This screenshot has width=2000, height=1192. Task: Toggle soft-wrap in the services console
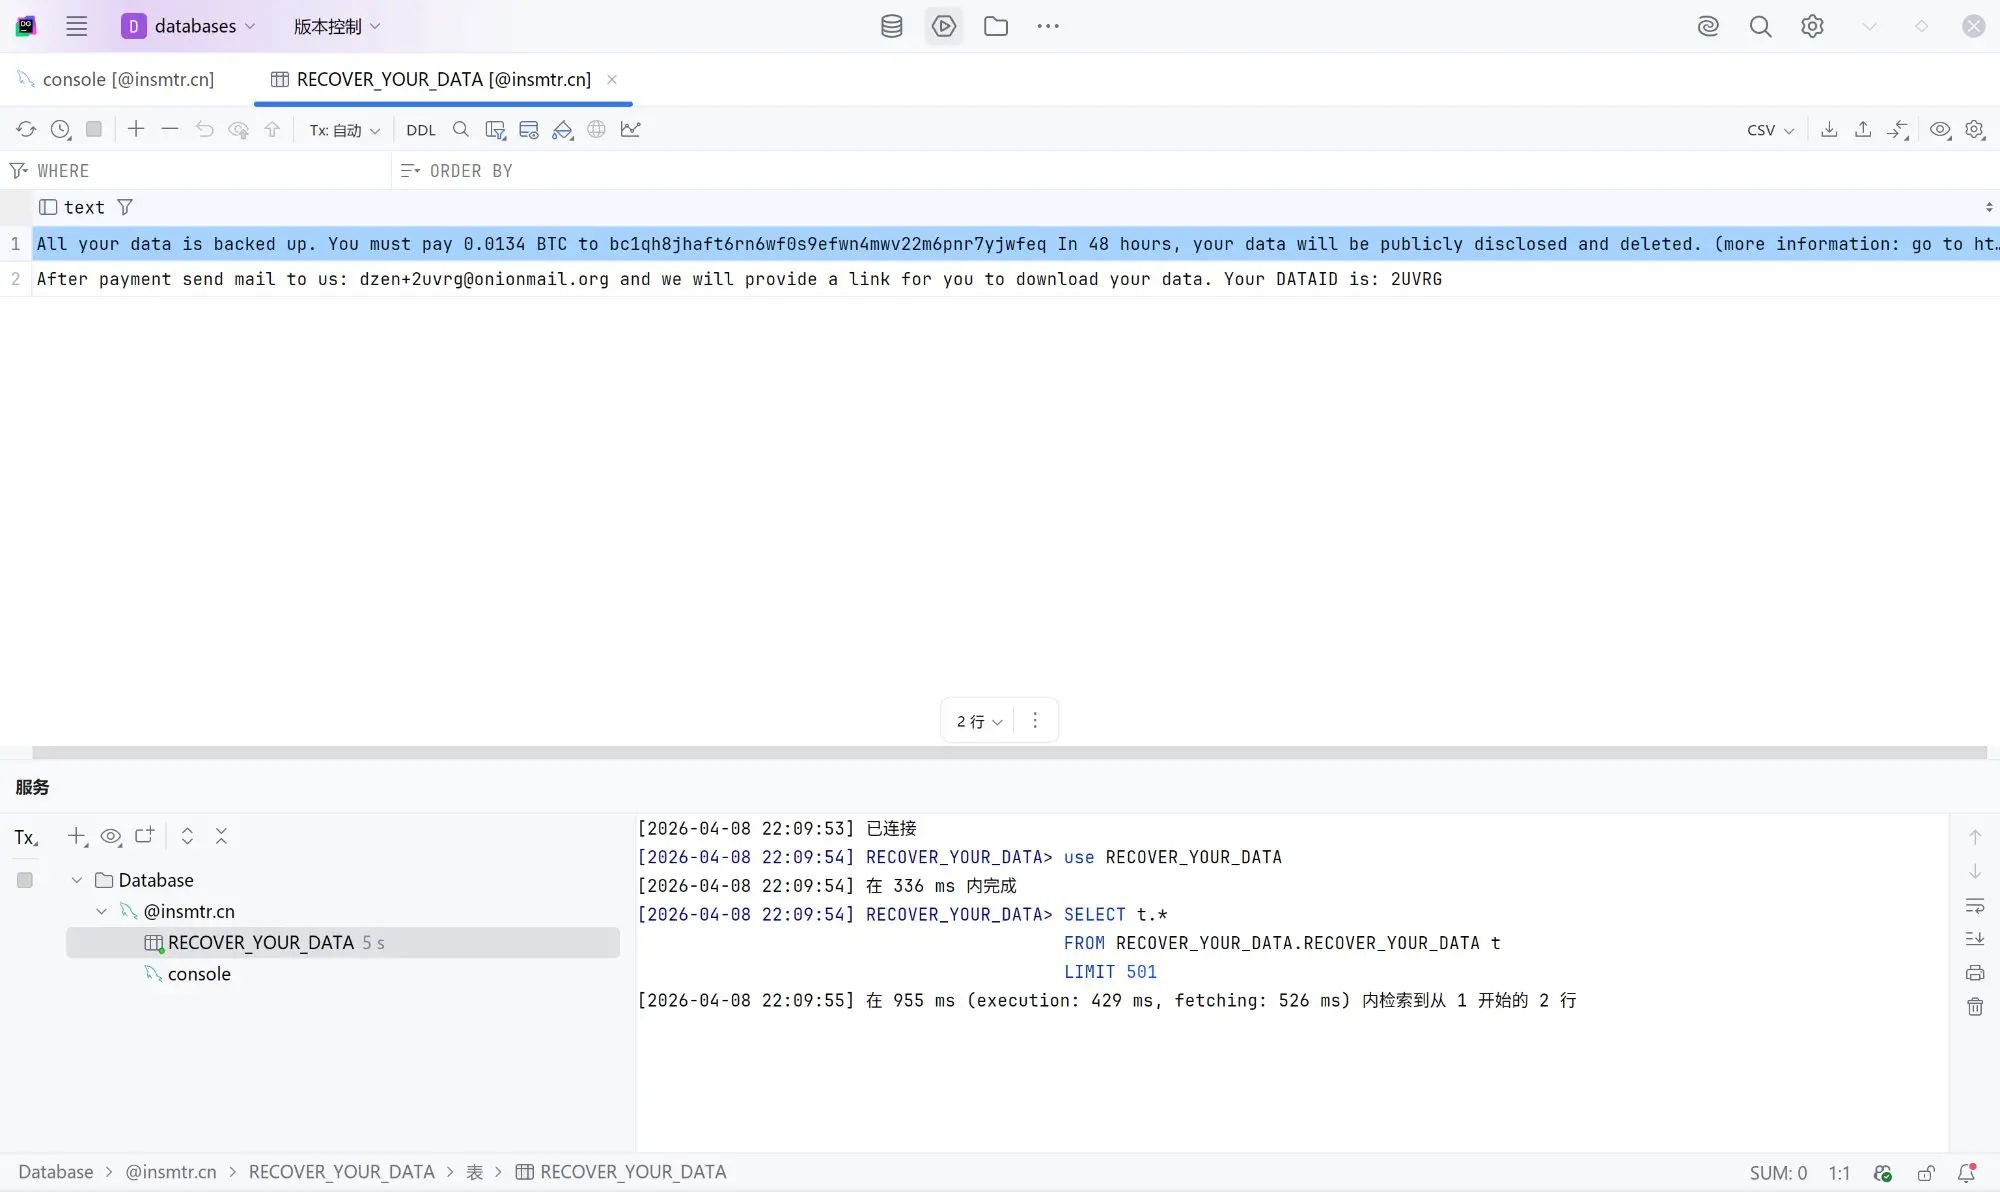[x=1975, y=905]
